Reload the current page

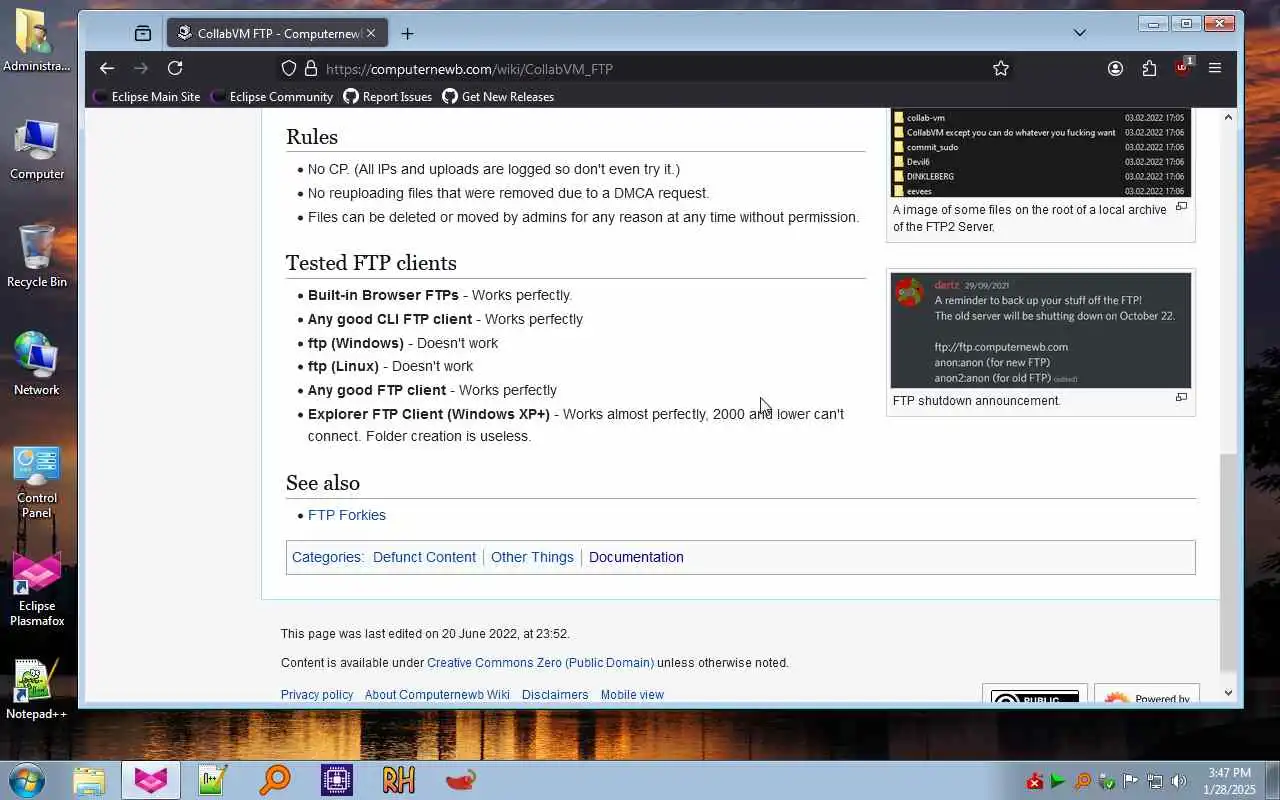coord(175,68)
